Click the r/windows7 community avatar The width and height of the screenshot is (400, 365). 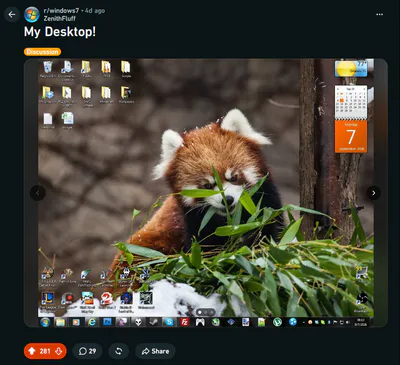(x=32, y=15)
